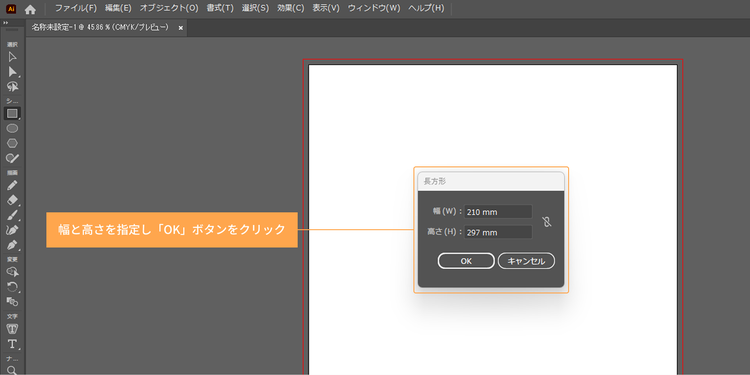Open the 編集(E) menu
The width and height of the screenshot is (750, 375).
click(x=118, y=8)
